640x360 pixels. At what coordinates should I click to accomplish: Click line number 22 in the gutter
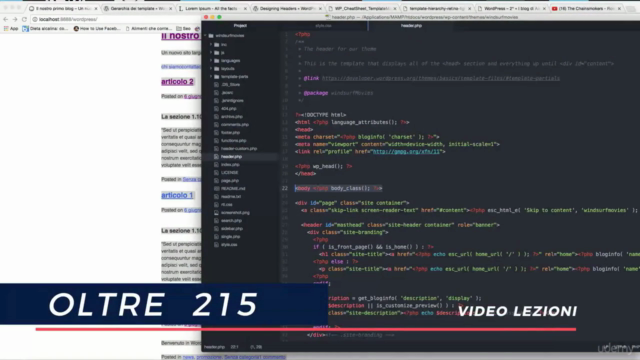pyautogui.click(x=284, y=188)
